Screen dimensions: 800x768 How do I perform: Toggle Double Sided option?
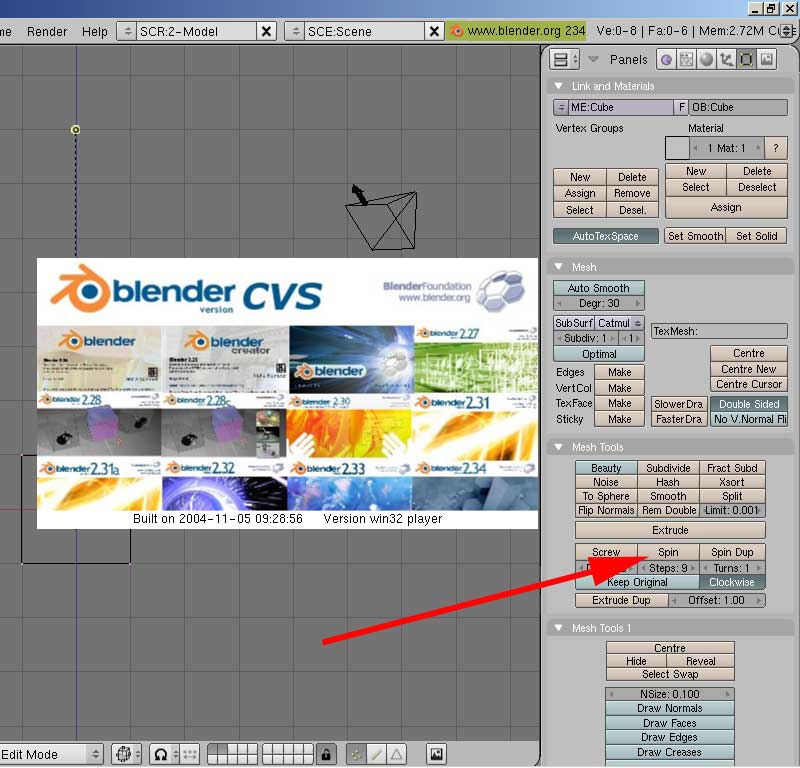click(748, 404)
